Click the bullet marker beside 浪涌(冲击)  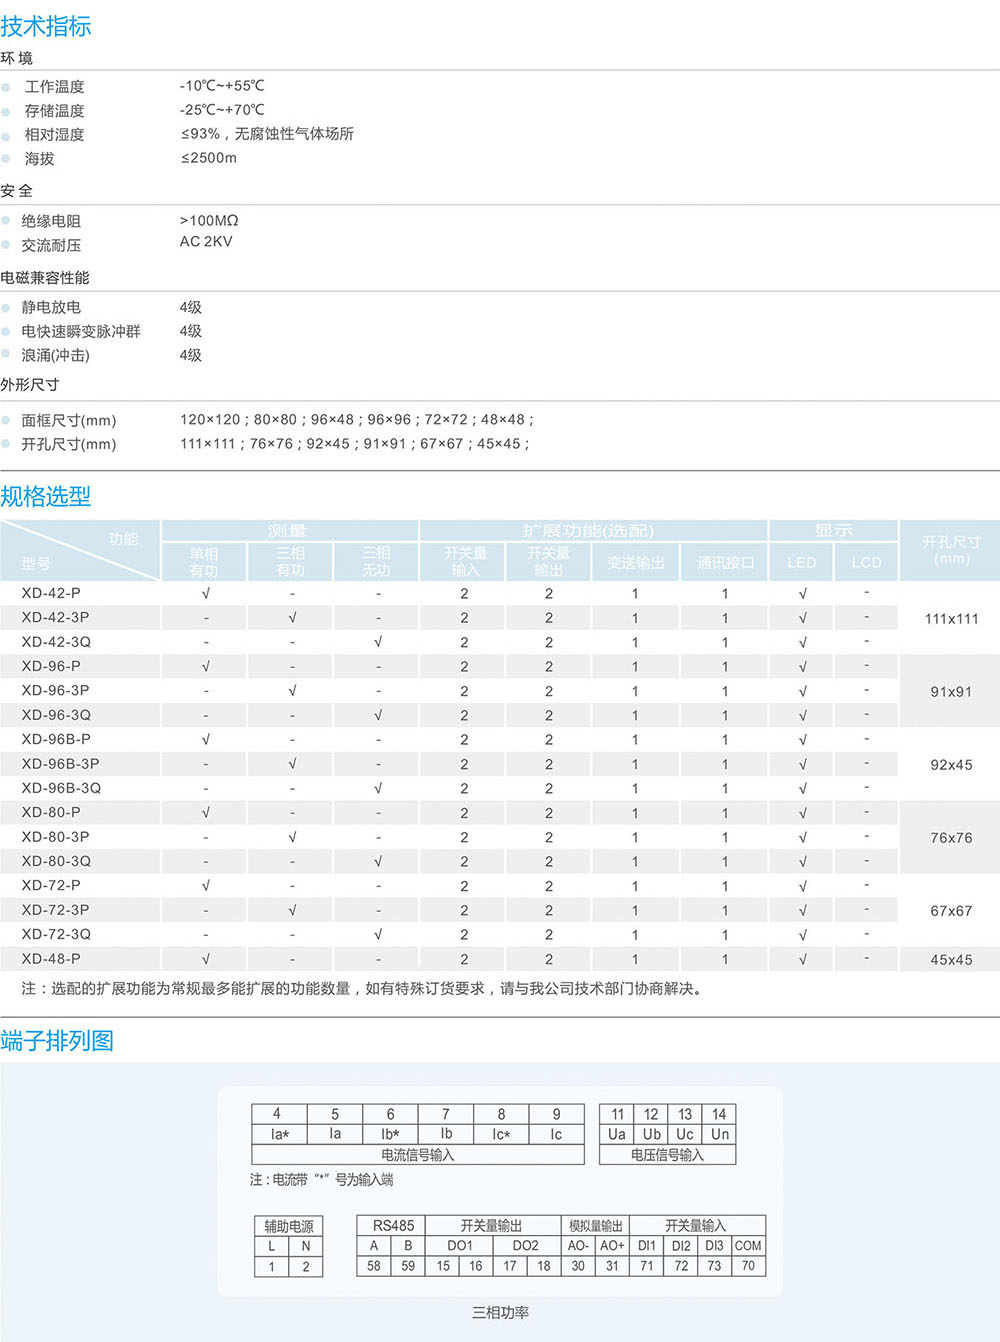[6, 356]
